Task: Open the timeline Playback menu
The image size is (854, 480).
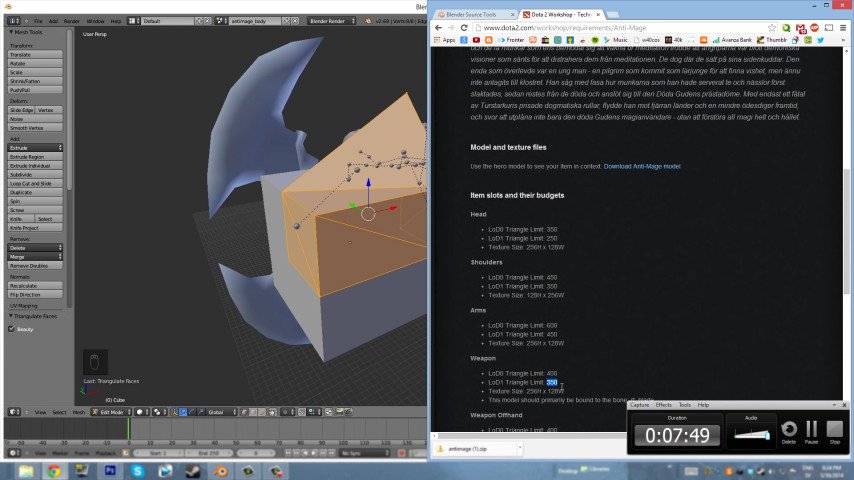Action: click(106, 453)
